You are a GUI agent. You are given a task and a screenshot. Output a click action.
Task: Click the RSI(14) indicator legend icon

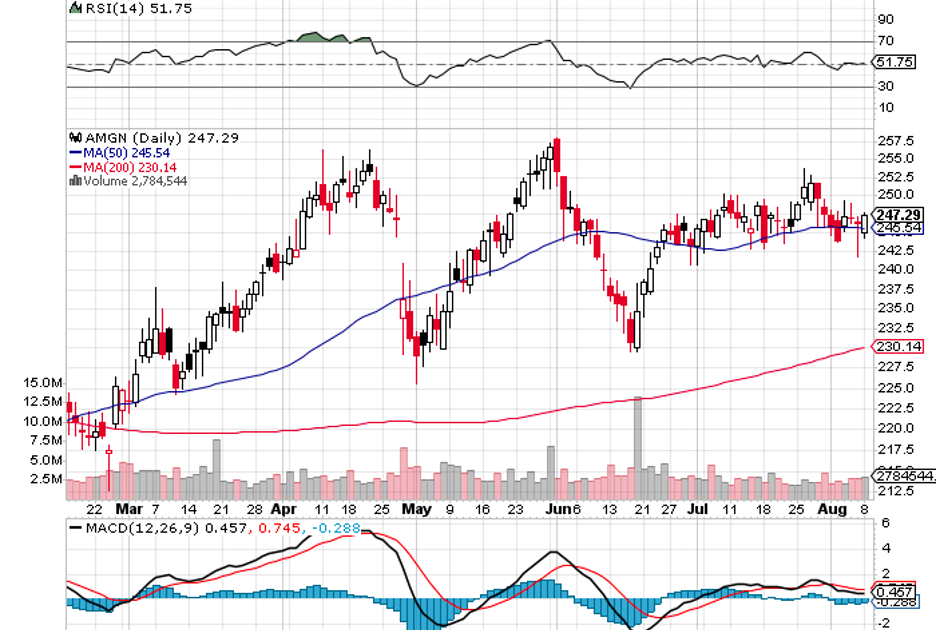(74, 8)
